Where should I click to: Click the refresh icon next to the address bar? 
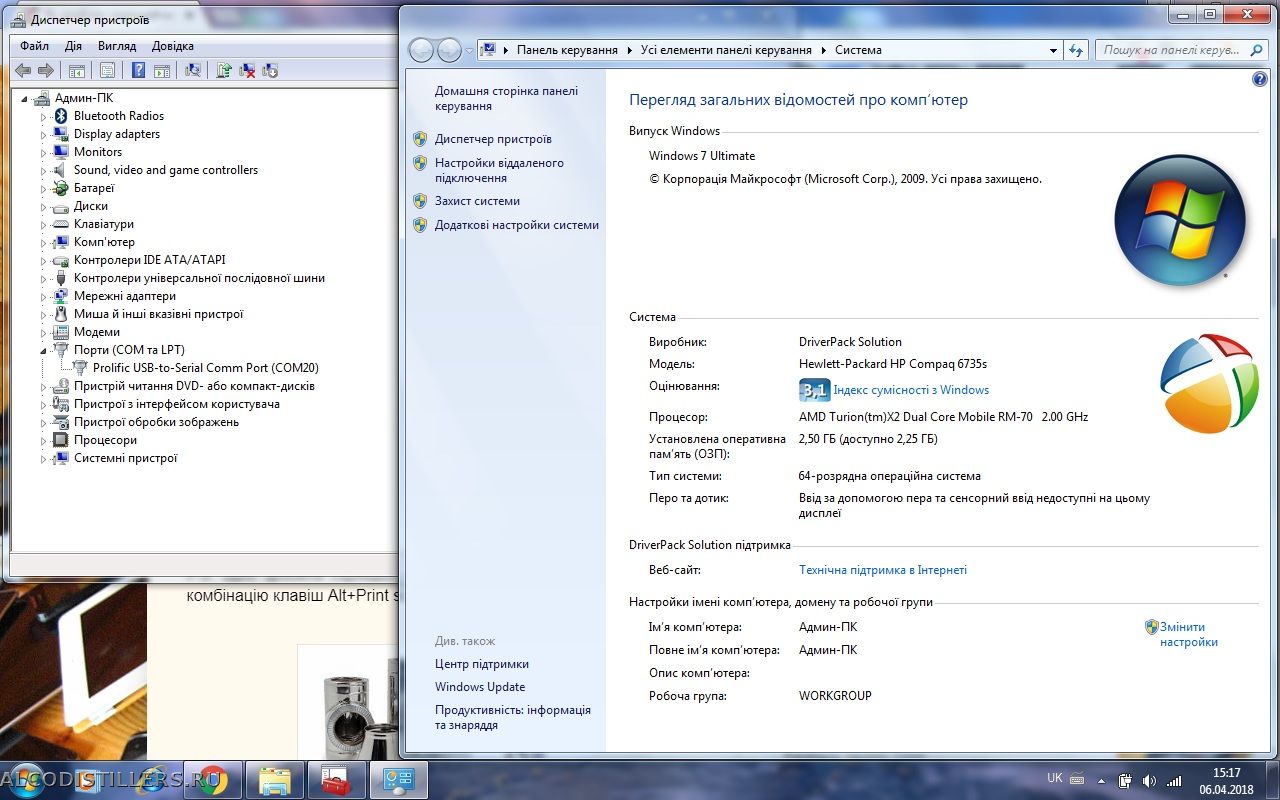[x=1076, y=50]
